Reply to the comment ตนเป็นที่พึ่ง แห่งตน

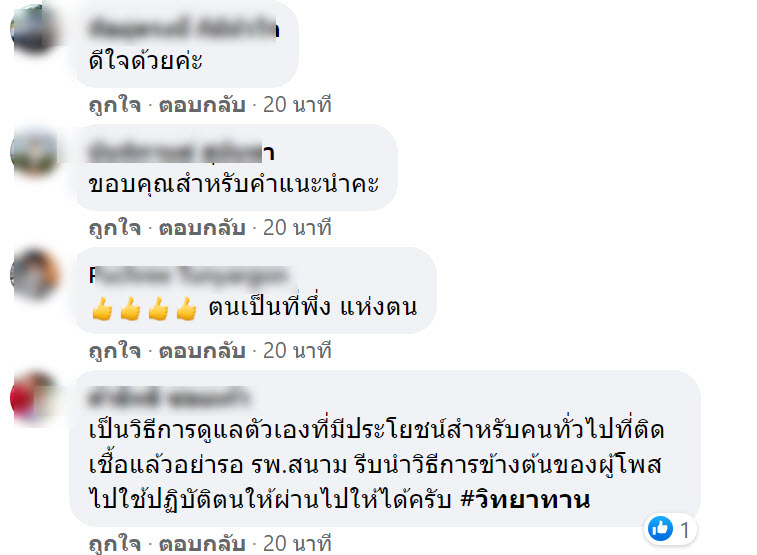tap(202, 351)
